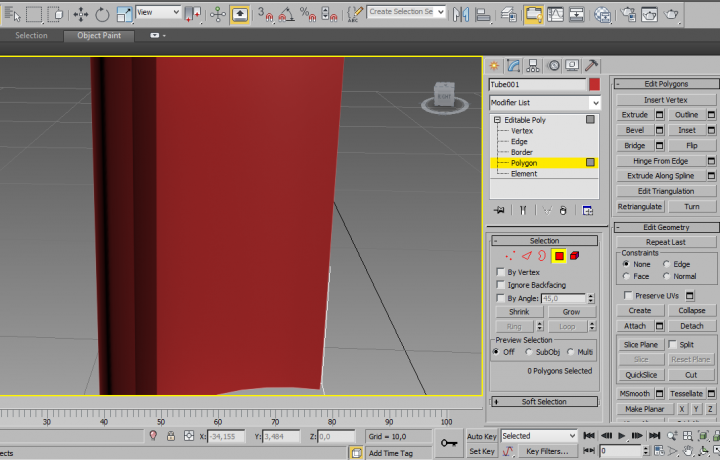The height and width of the screenshot is (460, 720).
Task: Switch to the Object Paint tab
Action: tap(99, 35)
